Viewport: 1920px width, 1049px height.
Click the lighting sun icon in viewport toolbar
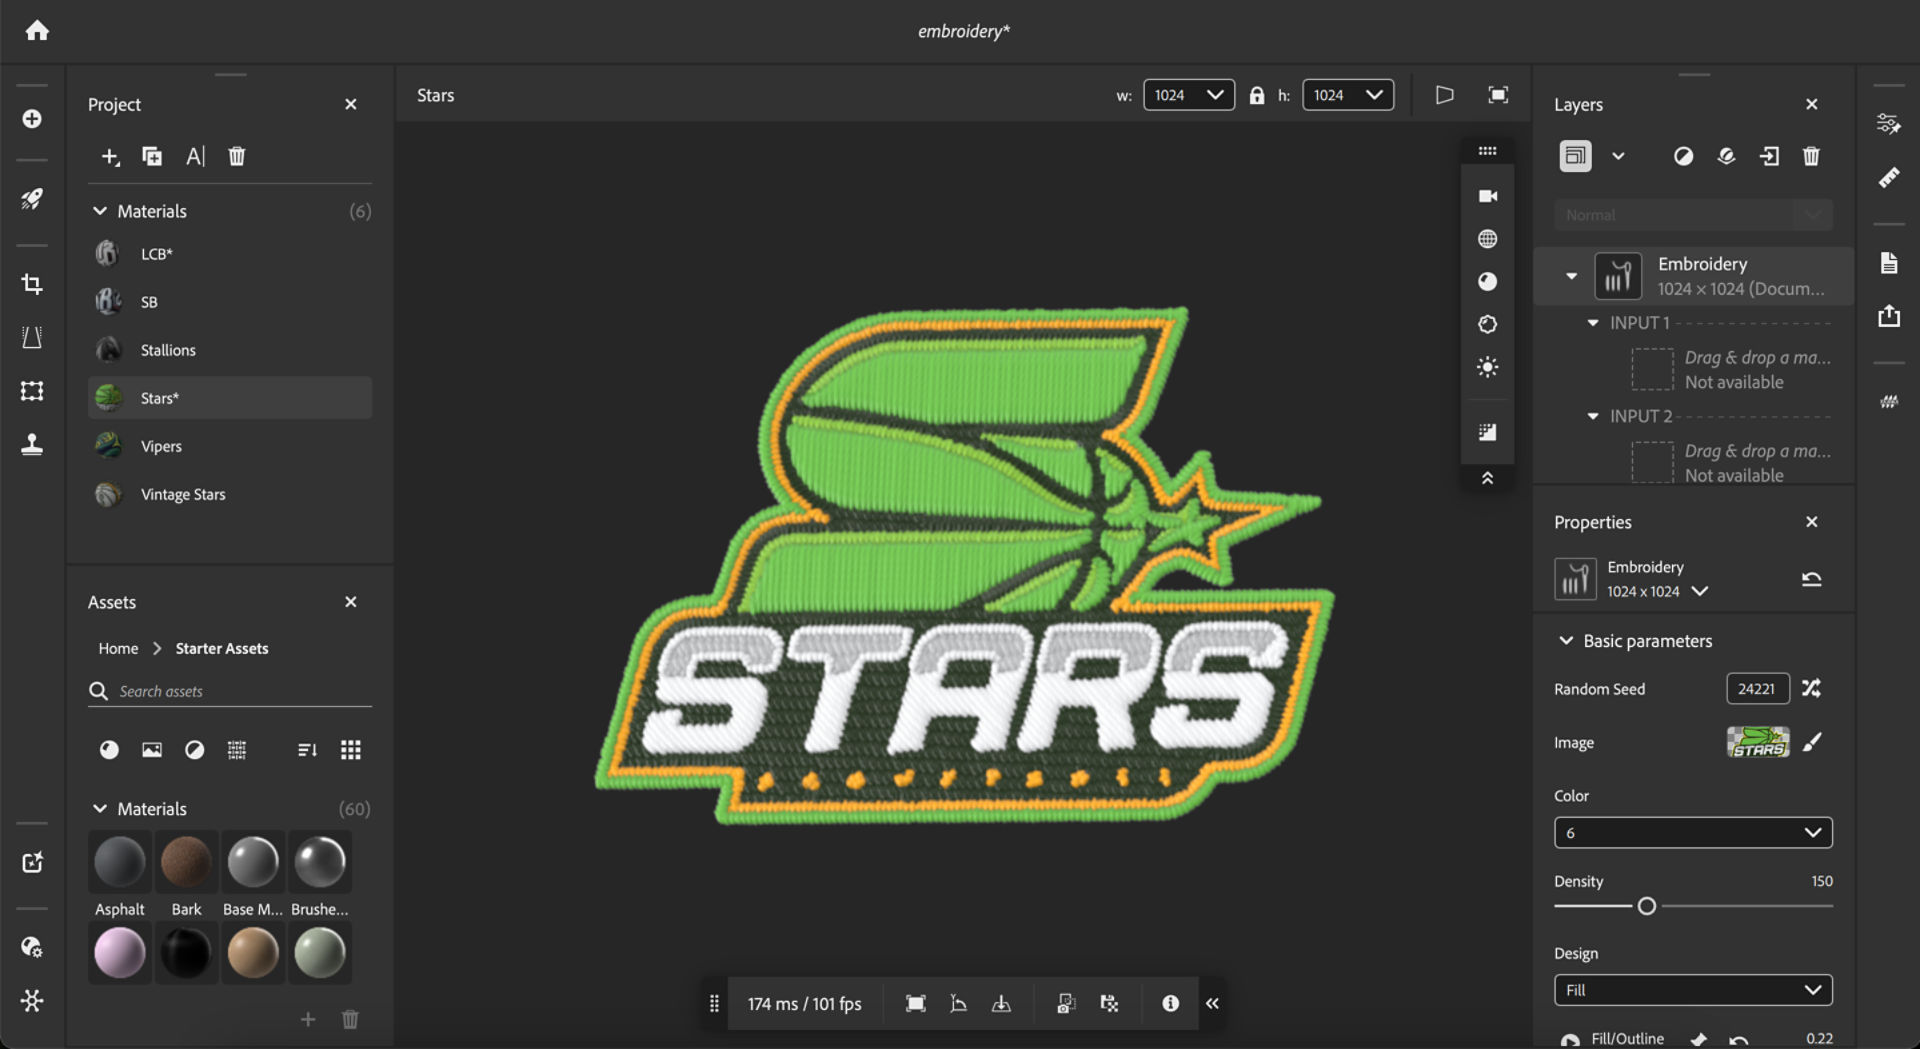[x=1488, y=367]
